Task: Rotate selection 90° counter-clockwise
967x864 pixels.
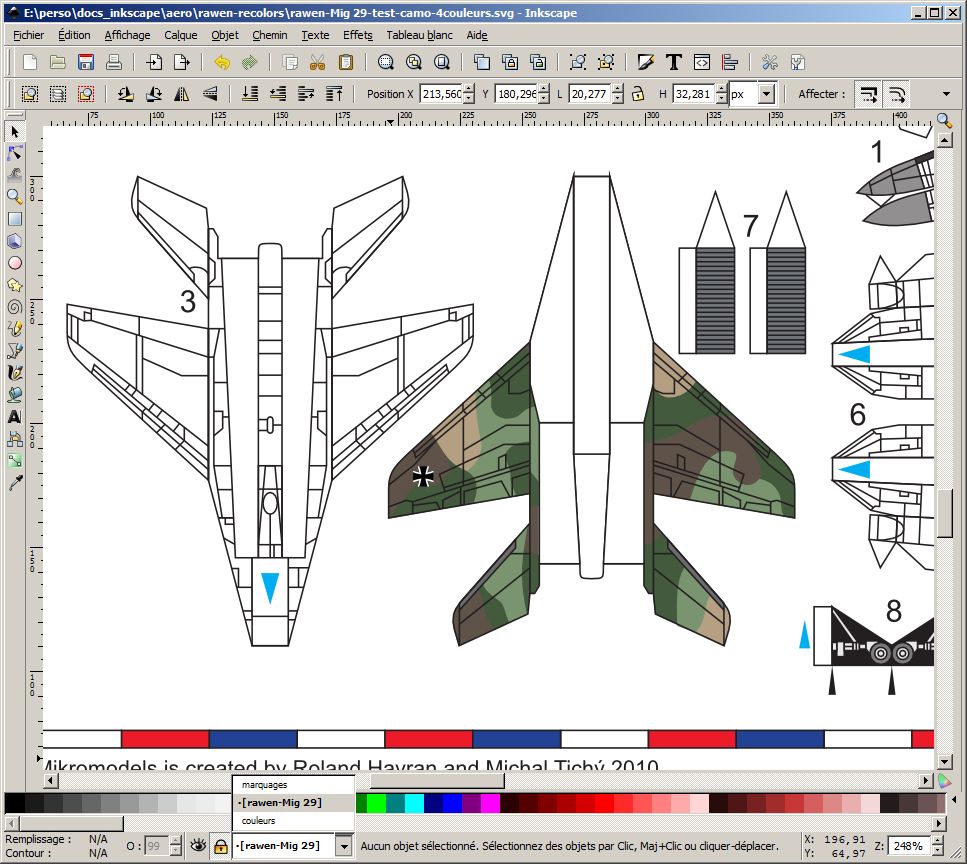Action: coord(126,94)
